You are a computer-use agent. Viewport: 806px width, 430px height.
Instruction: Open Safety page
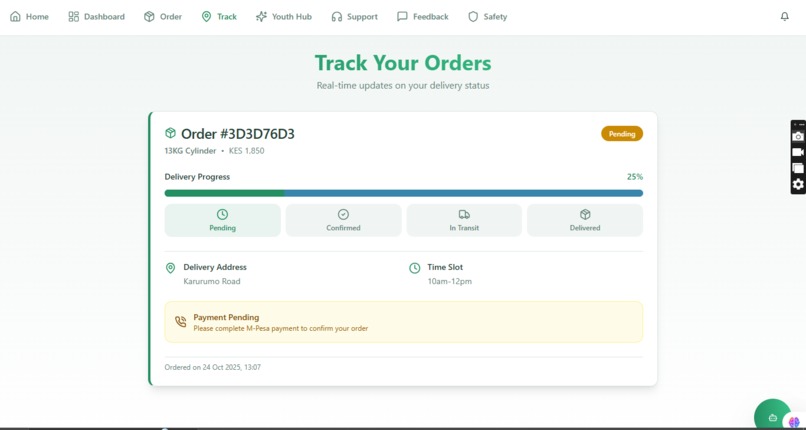[x=487, y=16]
